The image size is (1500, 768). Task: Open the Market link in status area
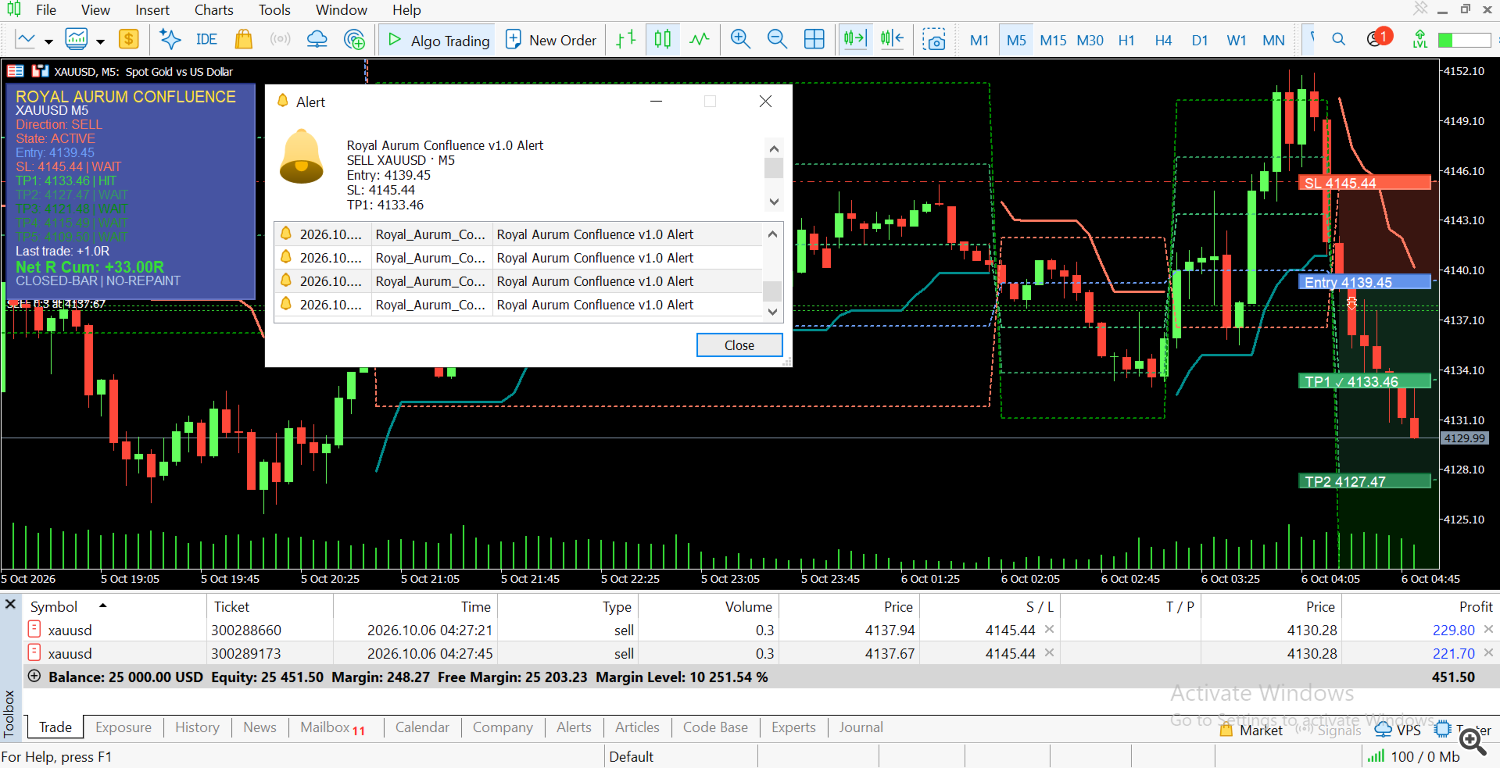tap(1251, 730)
